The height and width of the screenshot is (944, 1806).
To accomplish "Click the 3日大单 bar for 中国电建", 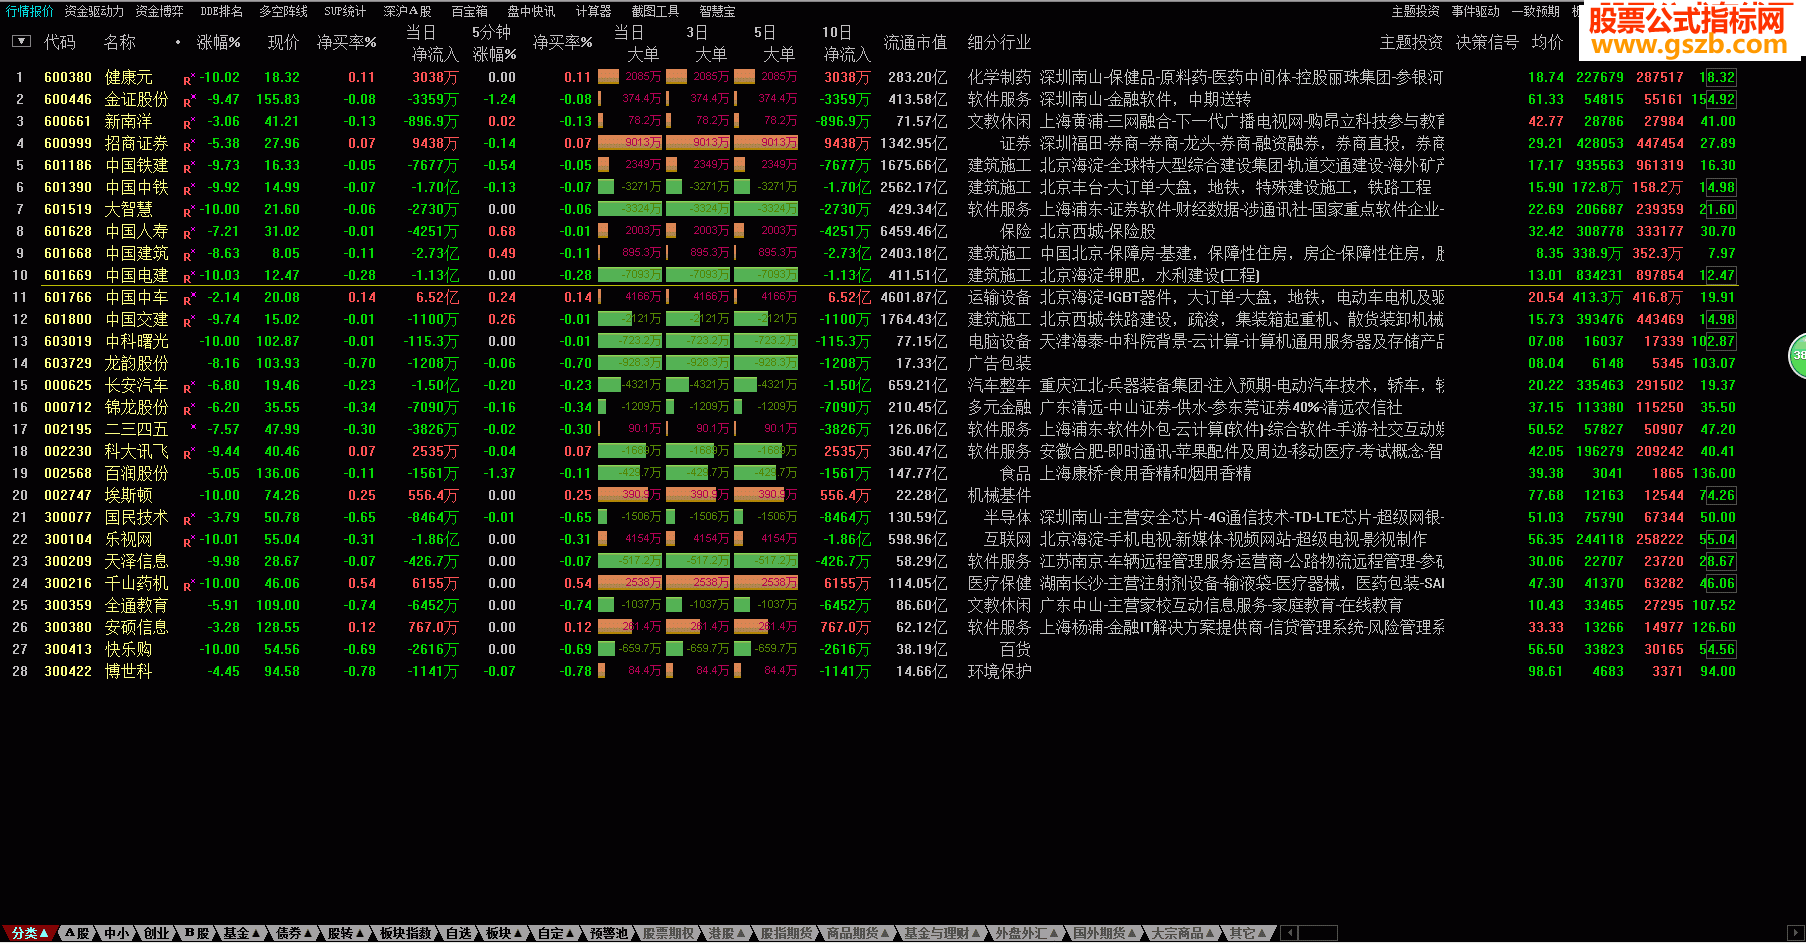I will (698, 275).
